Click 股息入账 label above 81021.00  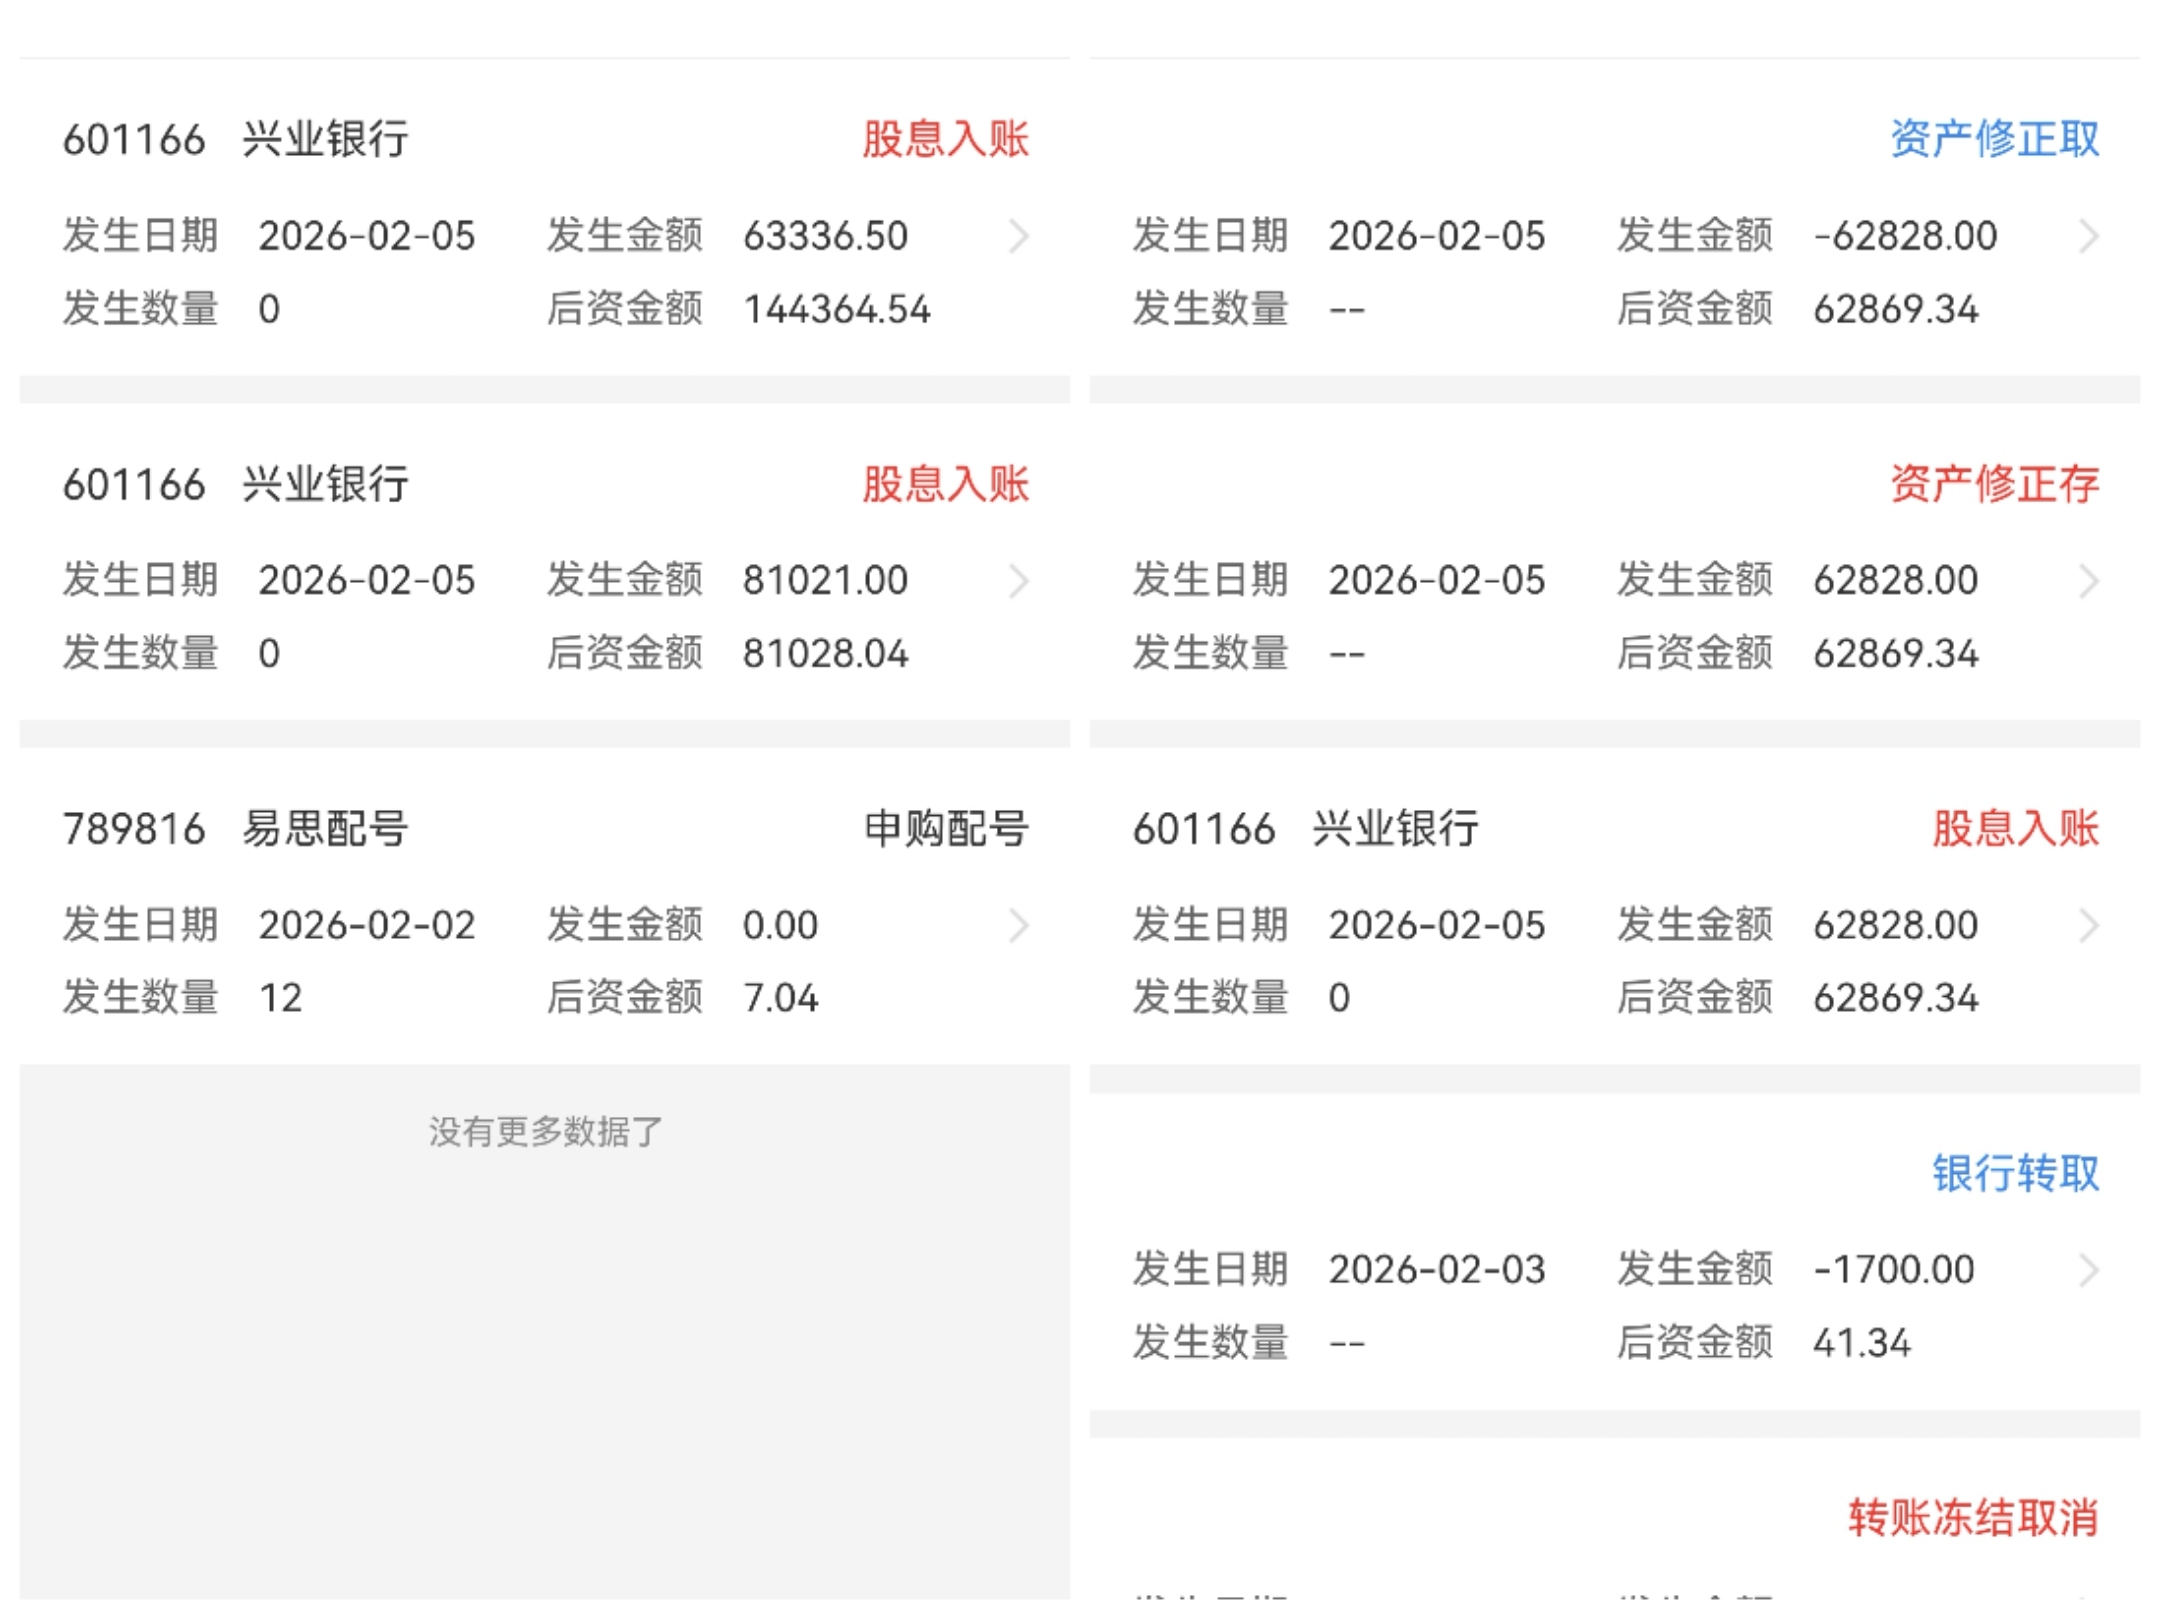click(946, 484)
